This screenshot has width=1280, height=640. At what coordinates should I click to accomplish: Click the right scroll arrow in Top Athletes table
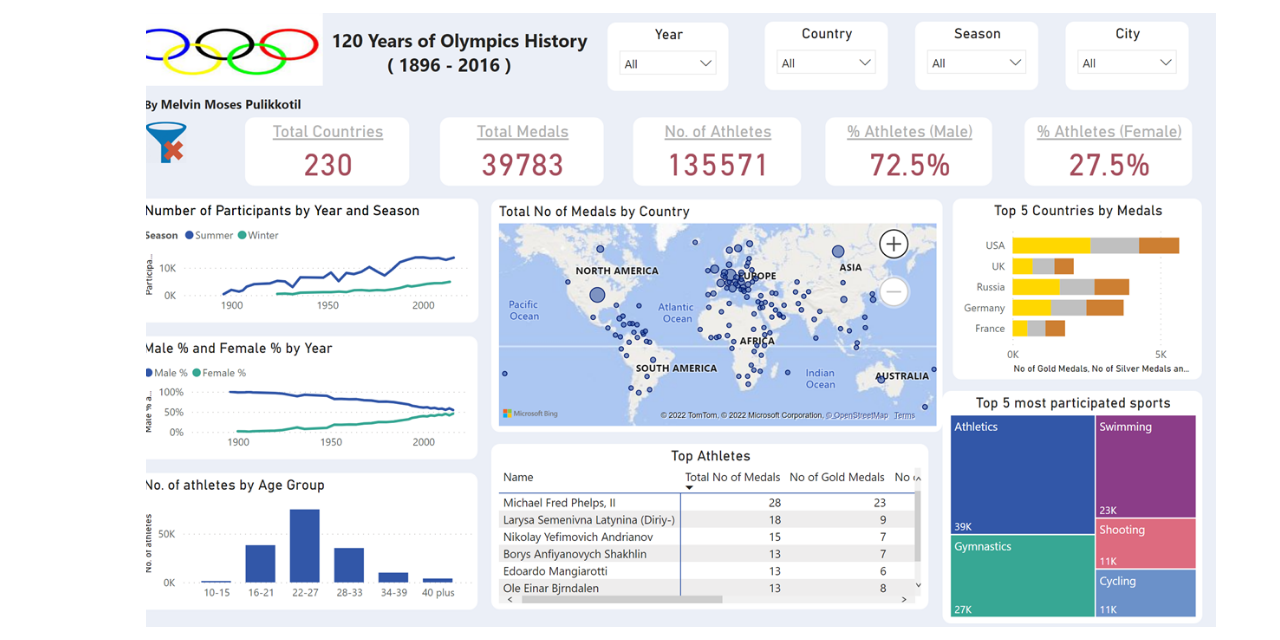click(x=904, y=598)
